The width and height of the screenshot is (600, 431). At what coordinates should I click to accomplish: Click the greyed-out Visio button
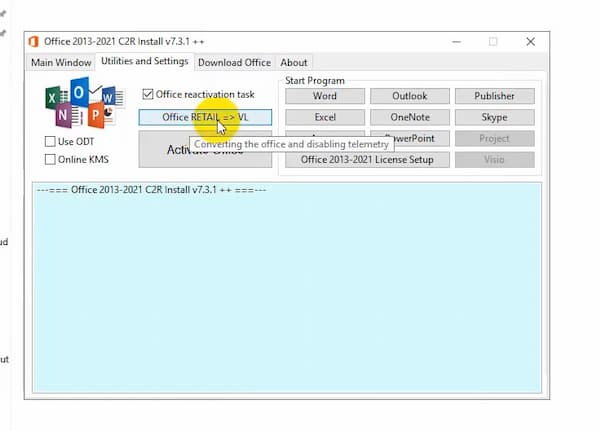click(x=495, y=160)
